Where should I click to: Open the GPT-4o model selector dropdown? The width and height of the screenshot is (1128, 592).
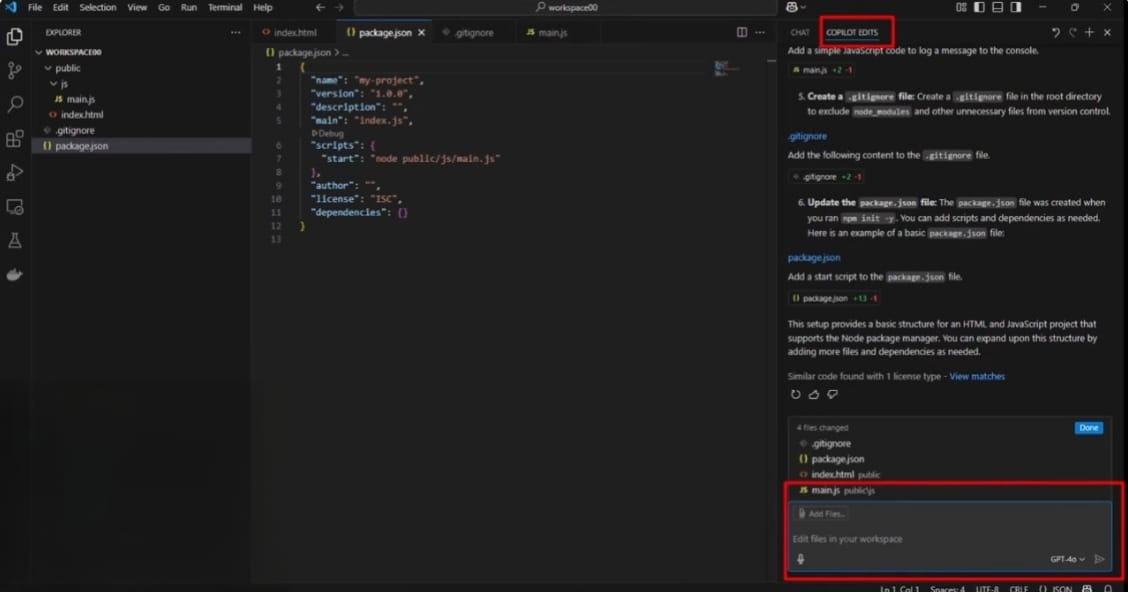tap(1065, 559)
